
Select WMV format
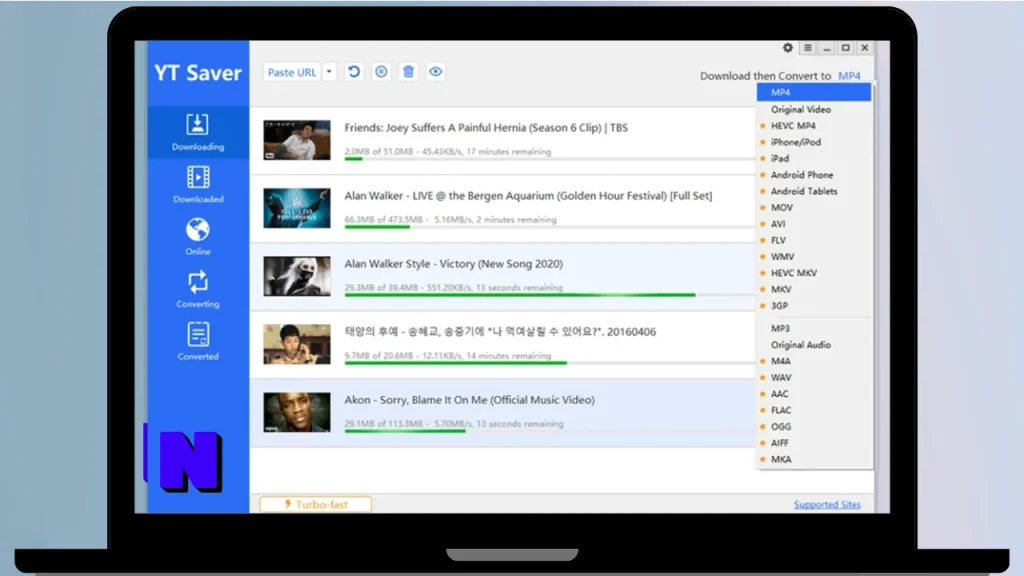[814, 257]
